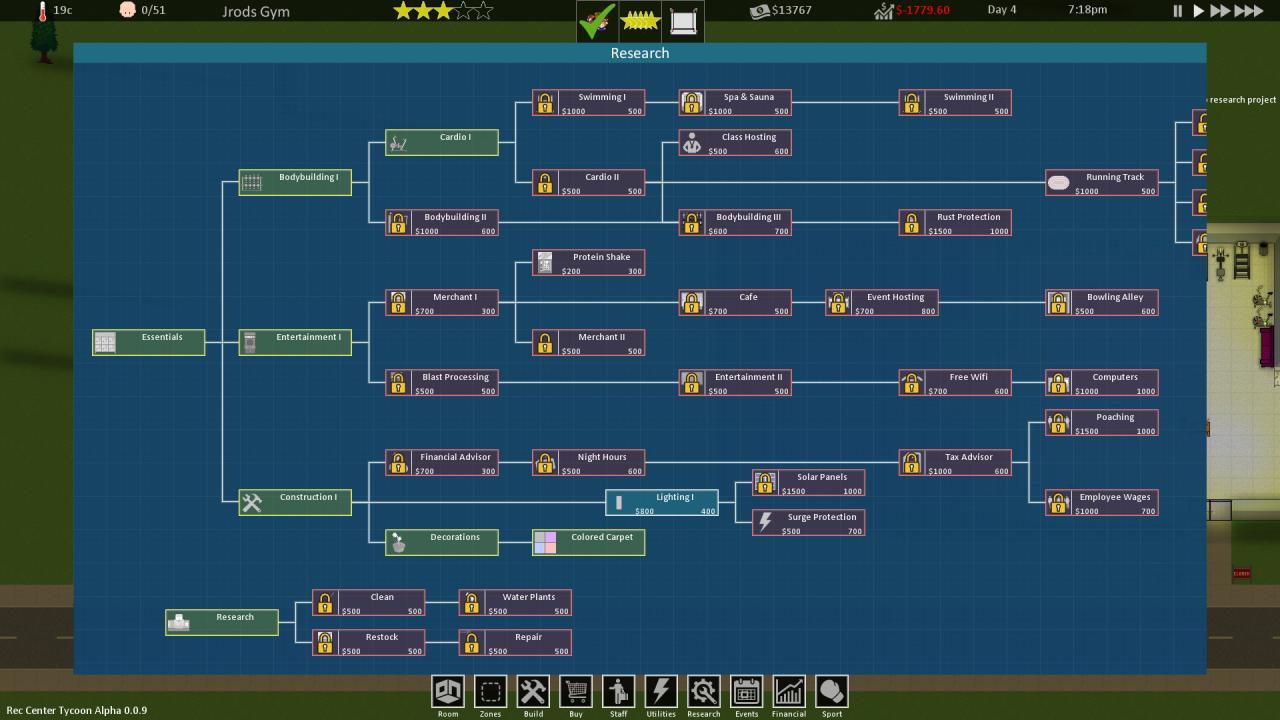This screenshot has width=1280, height=720.
Task: Unlock the Swimming I research node
Action: point(588,102)
